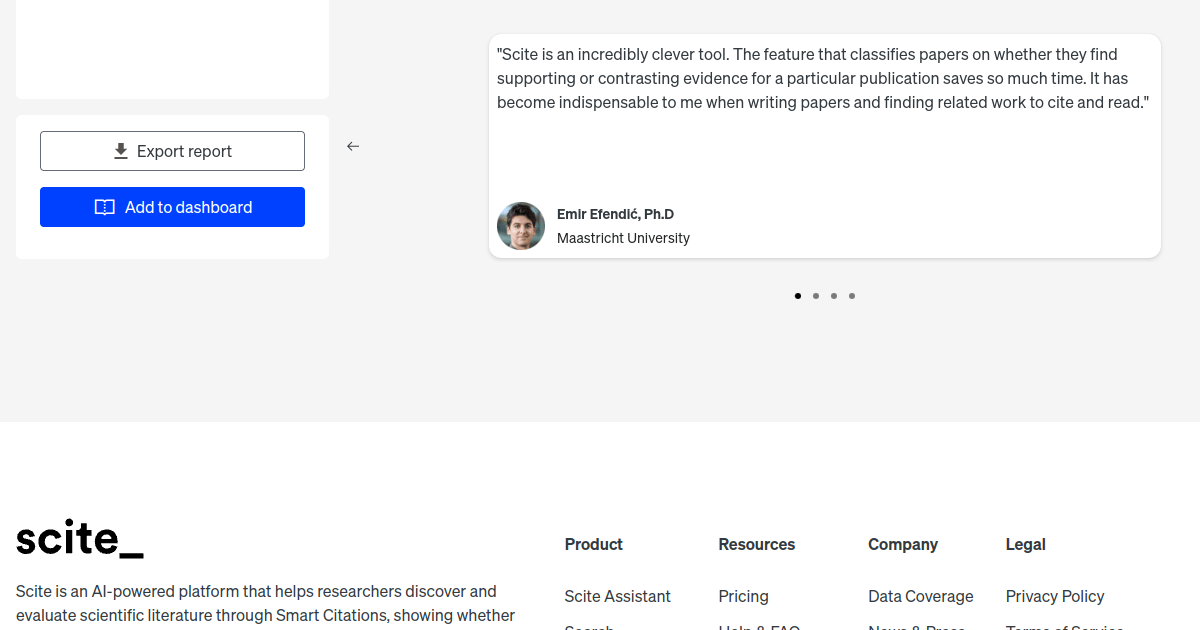Click Emir Efendić's profile photo
Image resolution: width=1200 pixels, height=630 pixels.
click(521, 226)
